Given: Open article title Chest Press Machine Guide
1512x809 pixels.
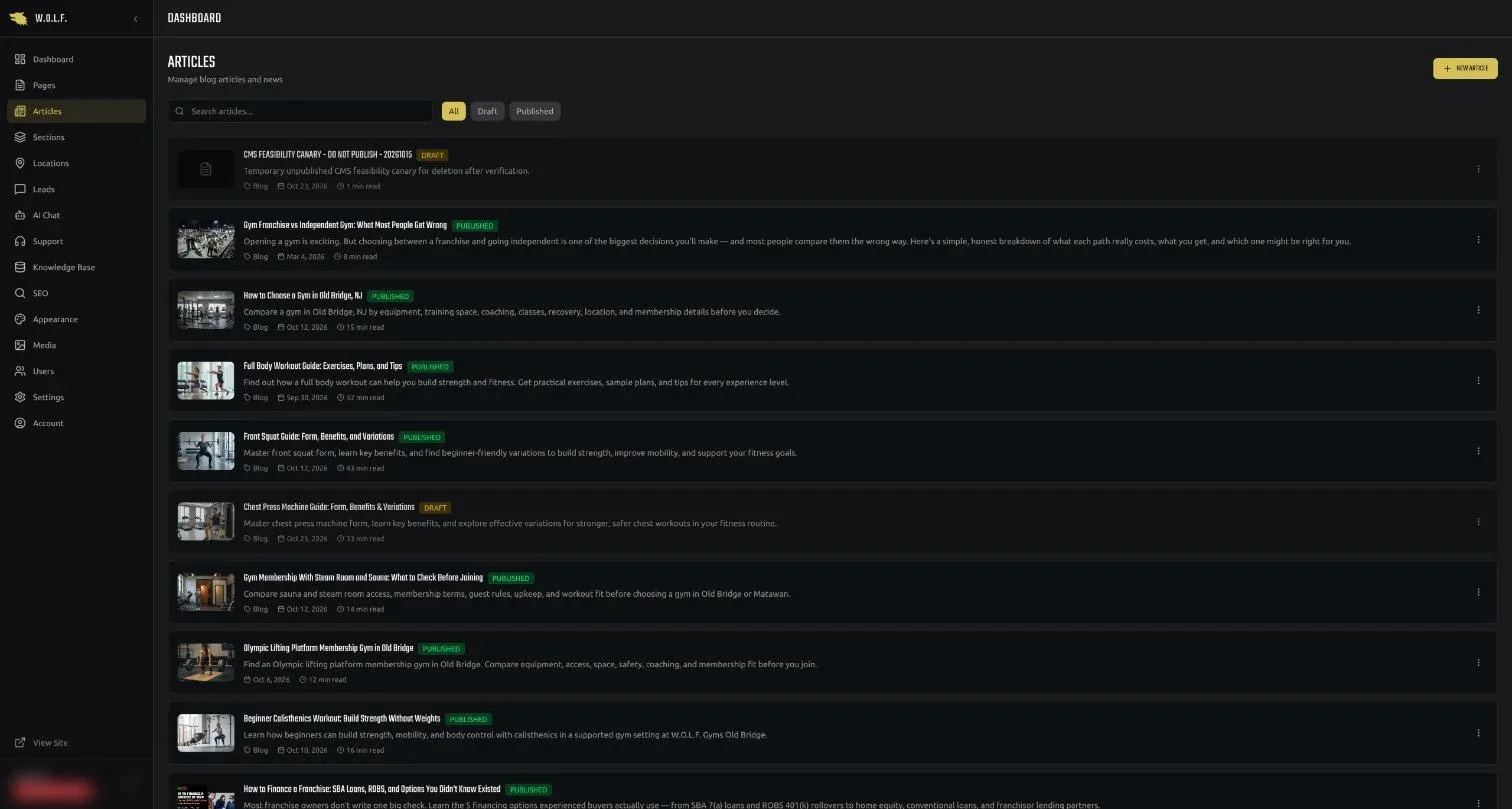Looking at the screenshot, I should [x=329, y=507].
